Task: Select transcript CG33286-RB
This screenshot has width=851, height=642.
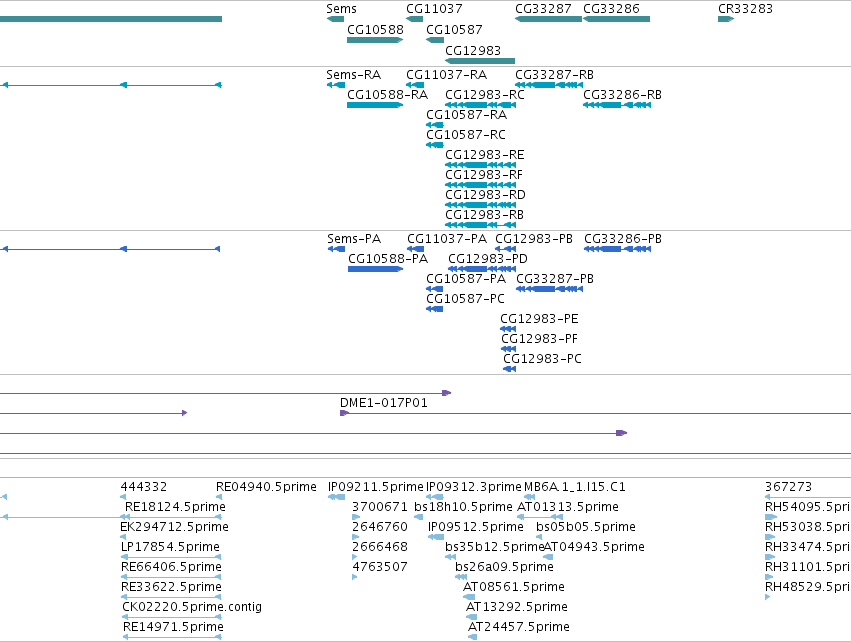Action: [x=617, y=105]
